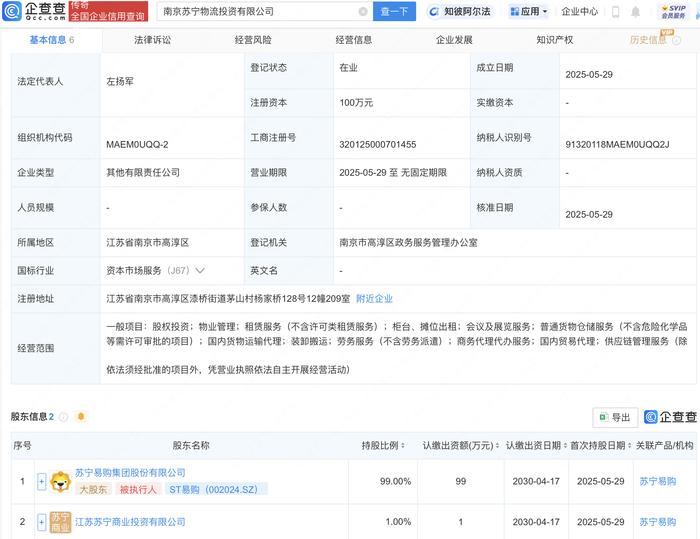
Task: Click the 序号 column header
Action: pyautogui.click(x=22, y=446)
